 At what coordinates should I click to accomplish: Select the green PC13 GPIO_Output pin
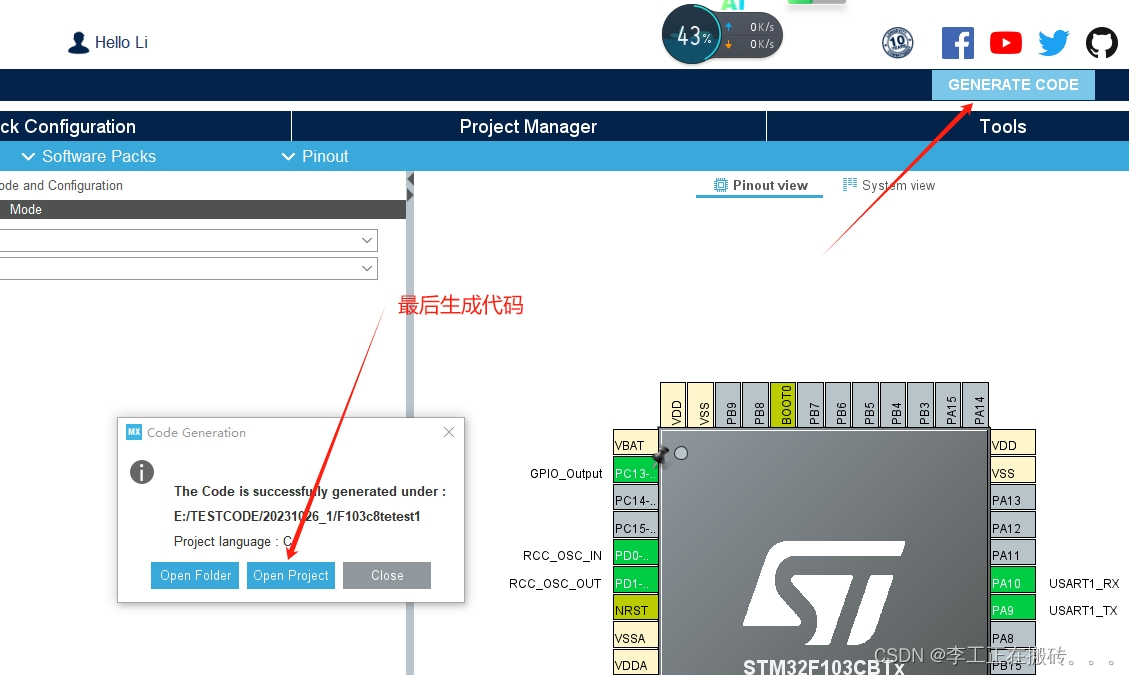point(635,471)
